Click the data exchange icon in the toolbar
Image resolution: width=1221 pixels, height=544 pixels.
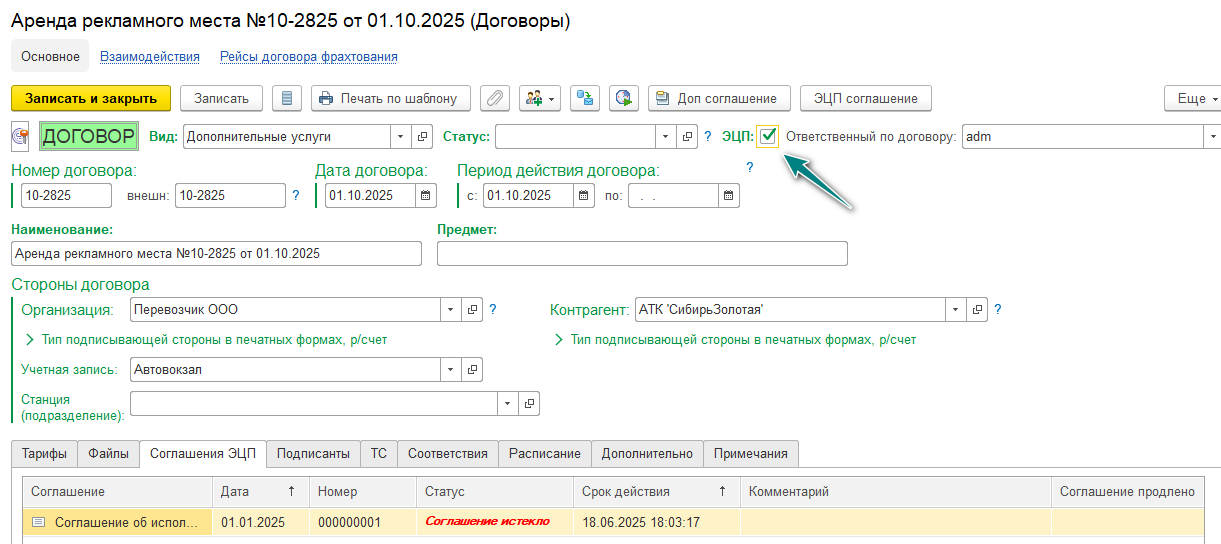click(584, 98)
